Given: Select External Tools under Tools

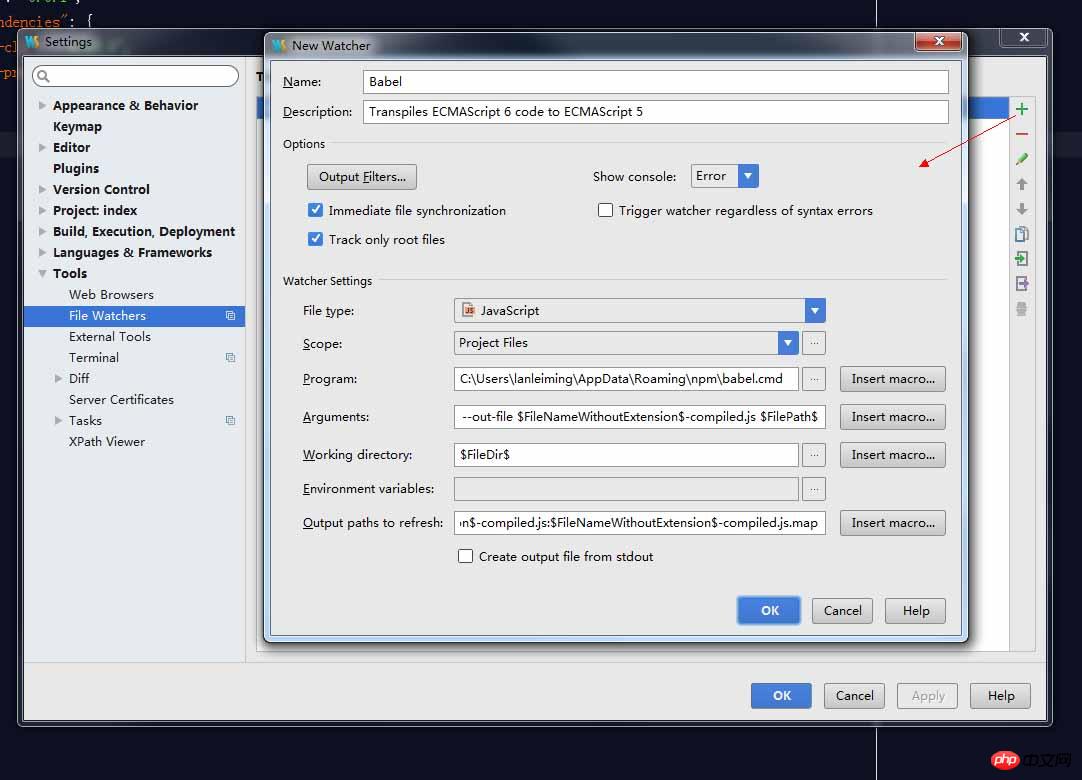Looking at the screenshot, I should pos(110,337).
